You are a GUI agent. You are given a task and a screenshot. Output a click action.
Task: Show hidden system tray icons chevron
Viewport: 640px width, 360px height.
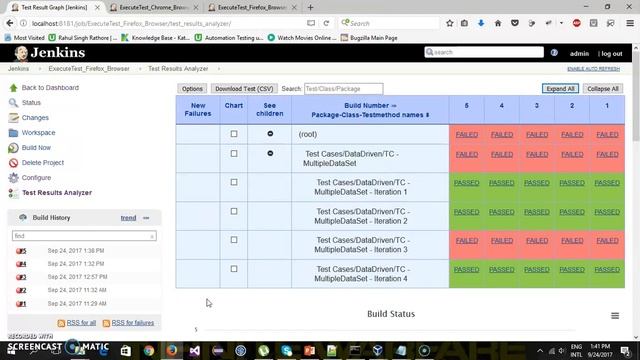coord(540,351)
